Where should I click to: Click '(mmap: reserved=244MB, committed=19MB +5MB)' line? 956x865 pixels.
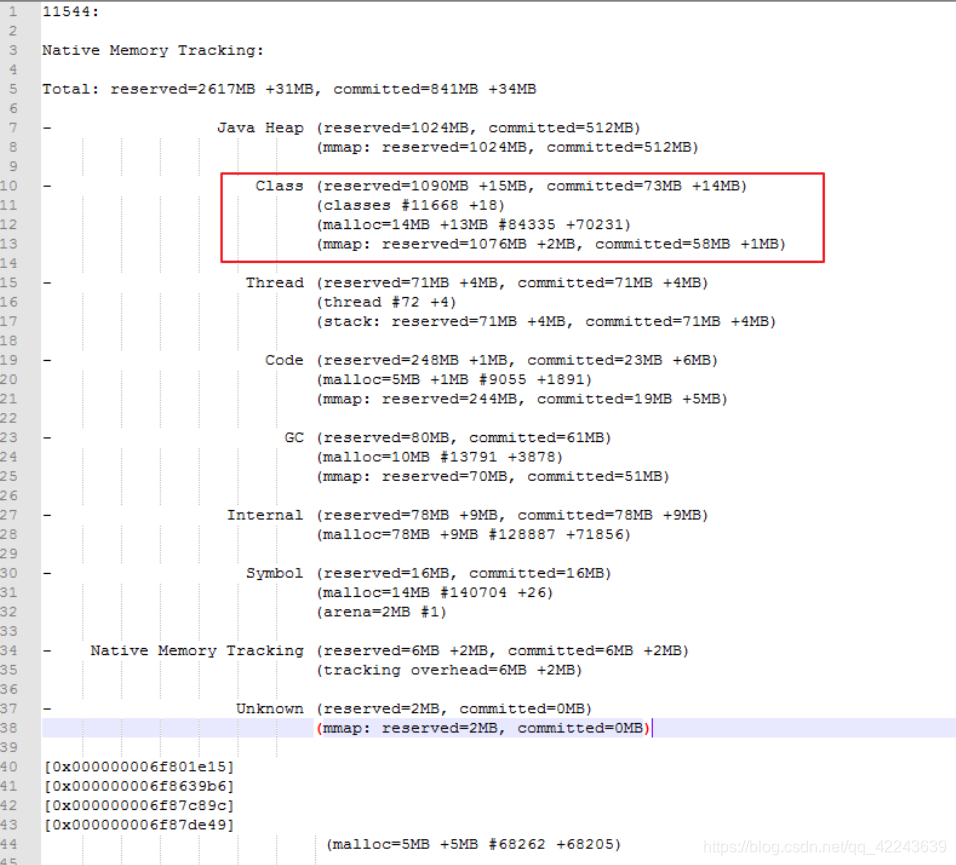tap(522, 399)
